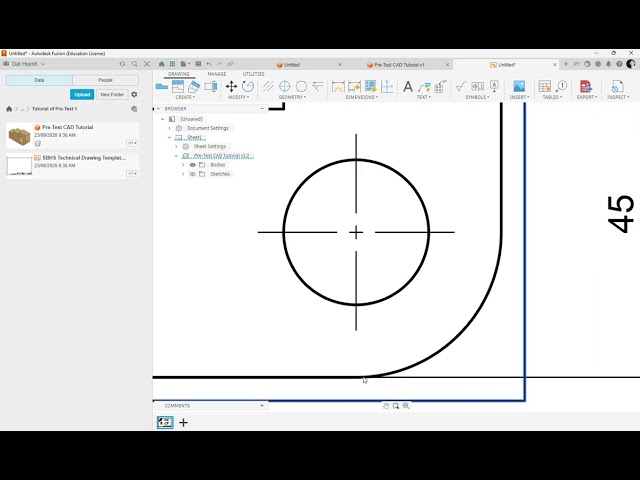Open Pre-Test CAD Tutorial thumbnail
Screen dimensions: 640x480
coord(19,136)
